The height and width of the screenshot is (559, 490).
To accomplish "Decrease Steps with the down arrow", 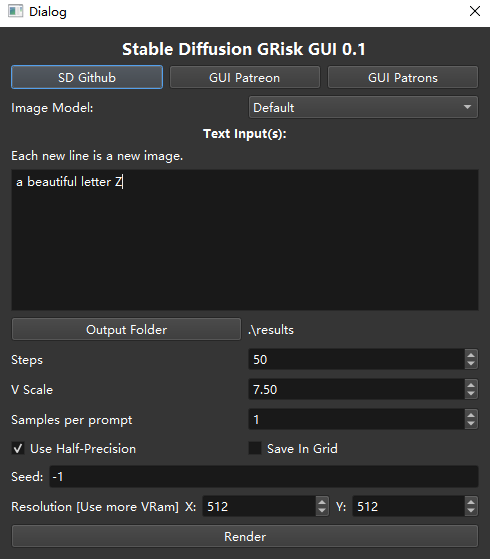I will [x=471, y=364].
